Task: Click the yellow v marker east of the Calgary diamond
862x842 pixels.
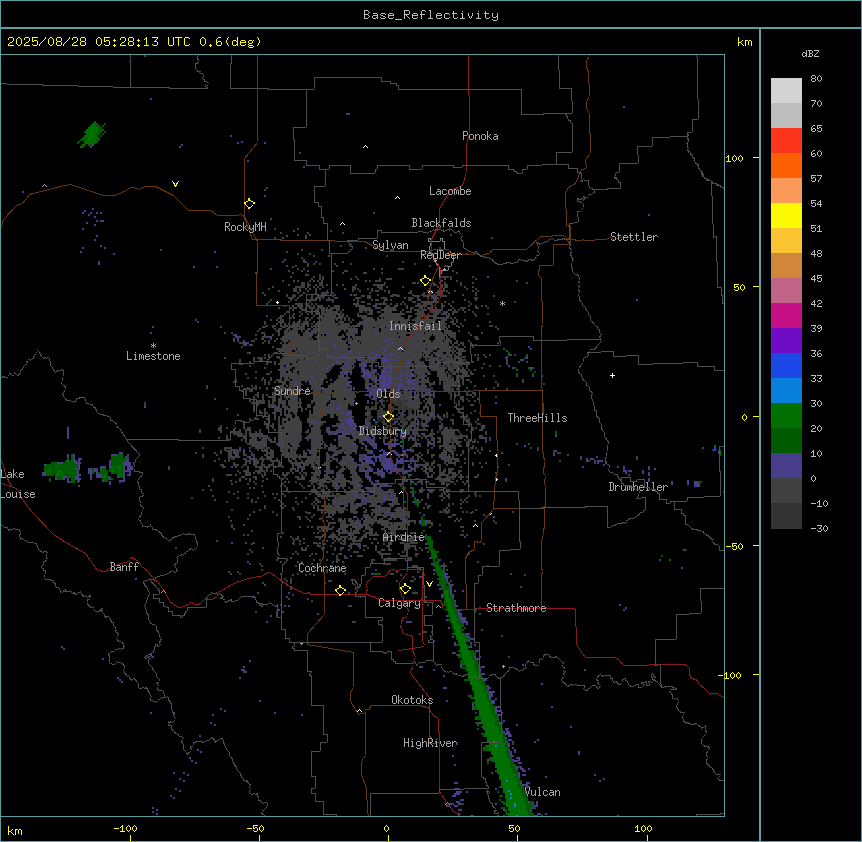Action: click(429, 584)
